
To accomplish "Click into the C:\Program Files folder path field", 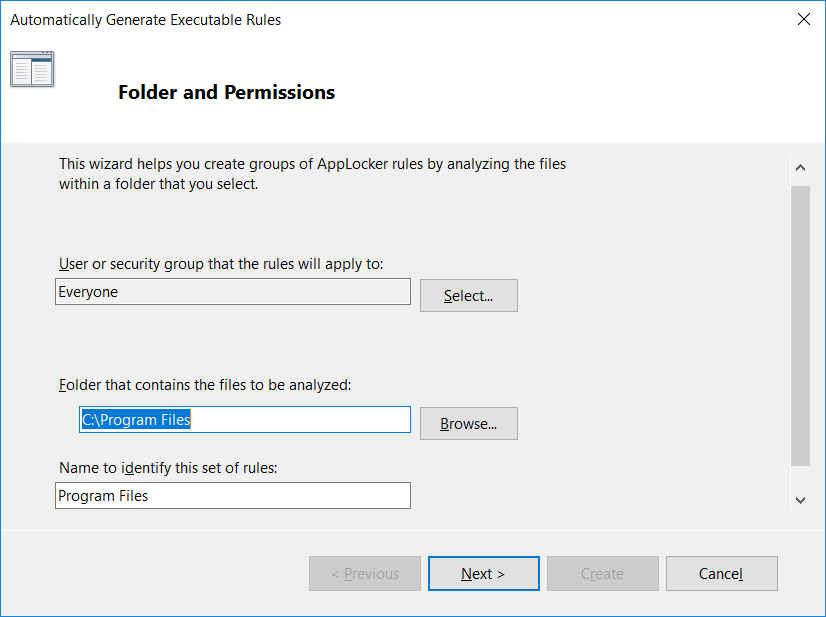I will (x=245, y=419).
